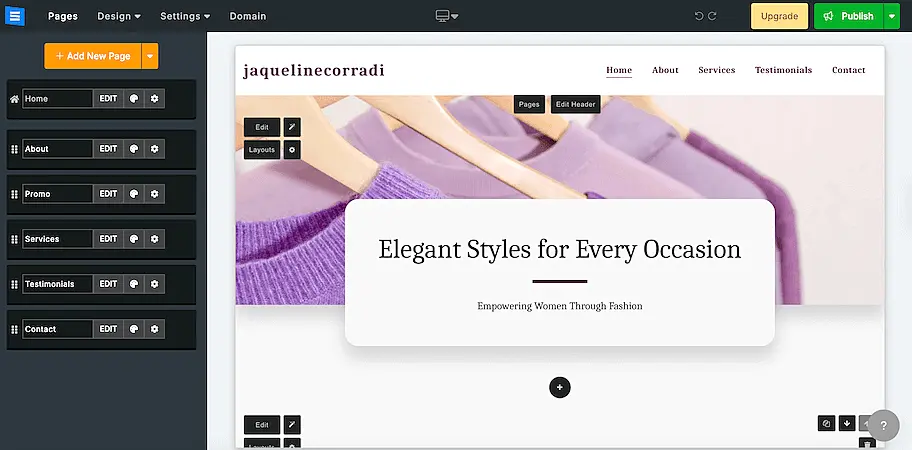Click the Testimonials page name field
912x450 pixels.
point(57,284)
